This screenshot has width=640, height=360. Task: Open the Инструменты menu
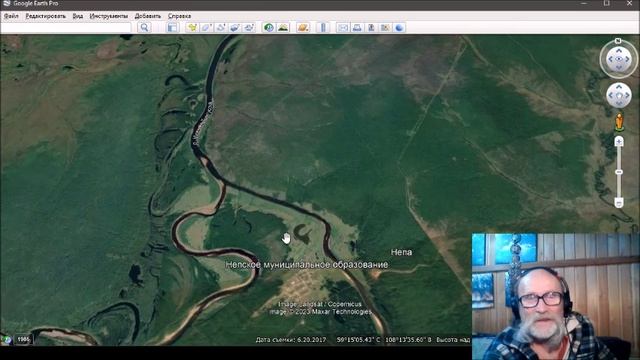click(109, 16)
